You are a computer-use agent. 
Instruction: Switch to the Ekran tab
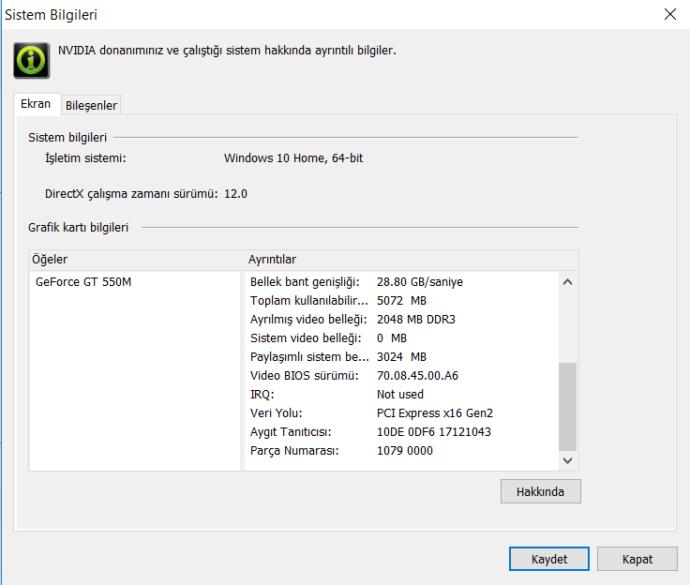pos(36,104)
